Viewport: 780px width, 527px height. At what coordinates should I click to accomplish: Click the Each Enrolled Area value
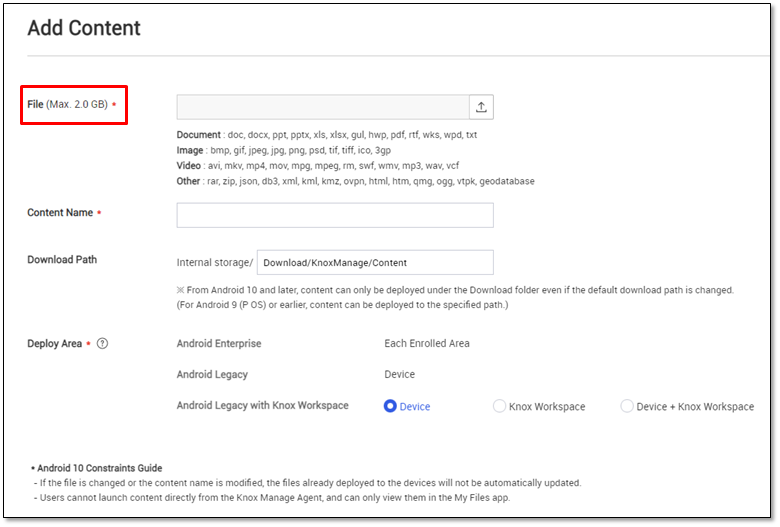427,343
